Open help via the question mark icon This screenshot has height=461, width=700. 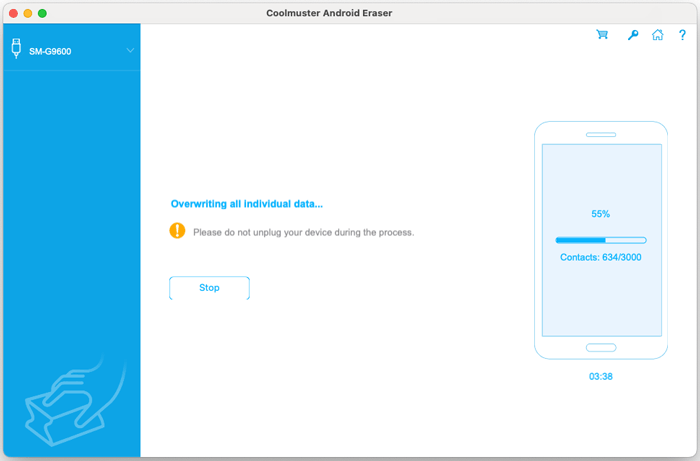tap(682, 35)
